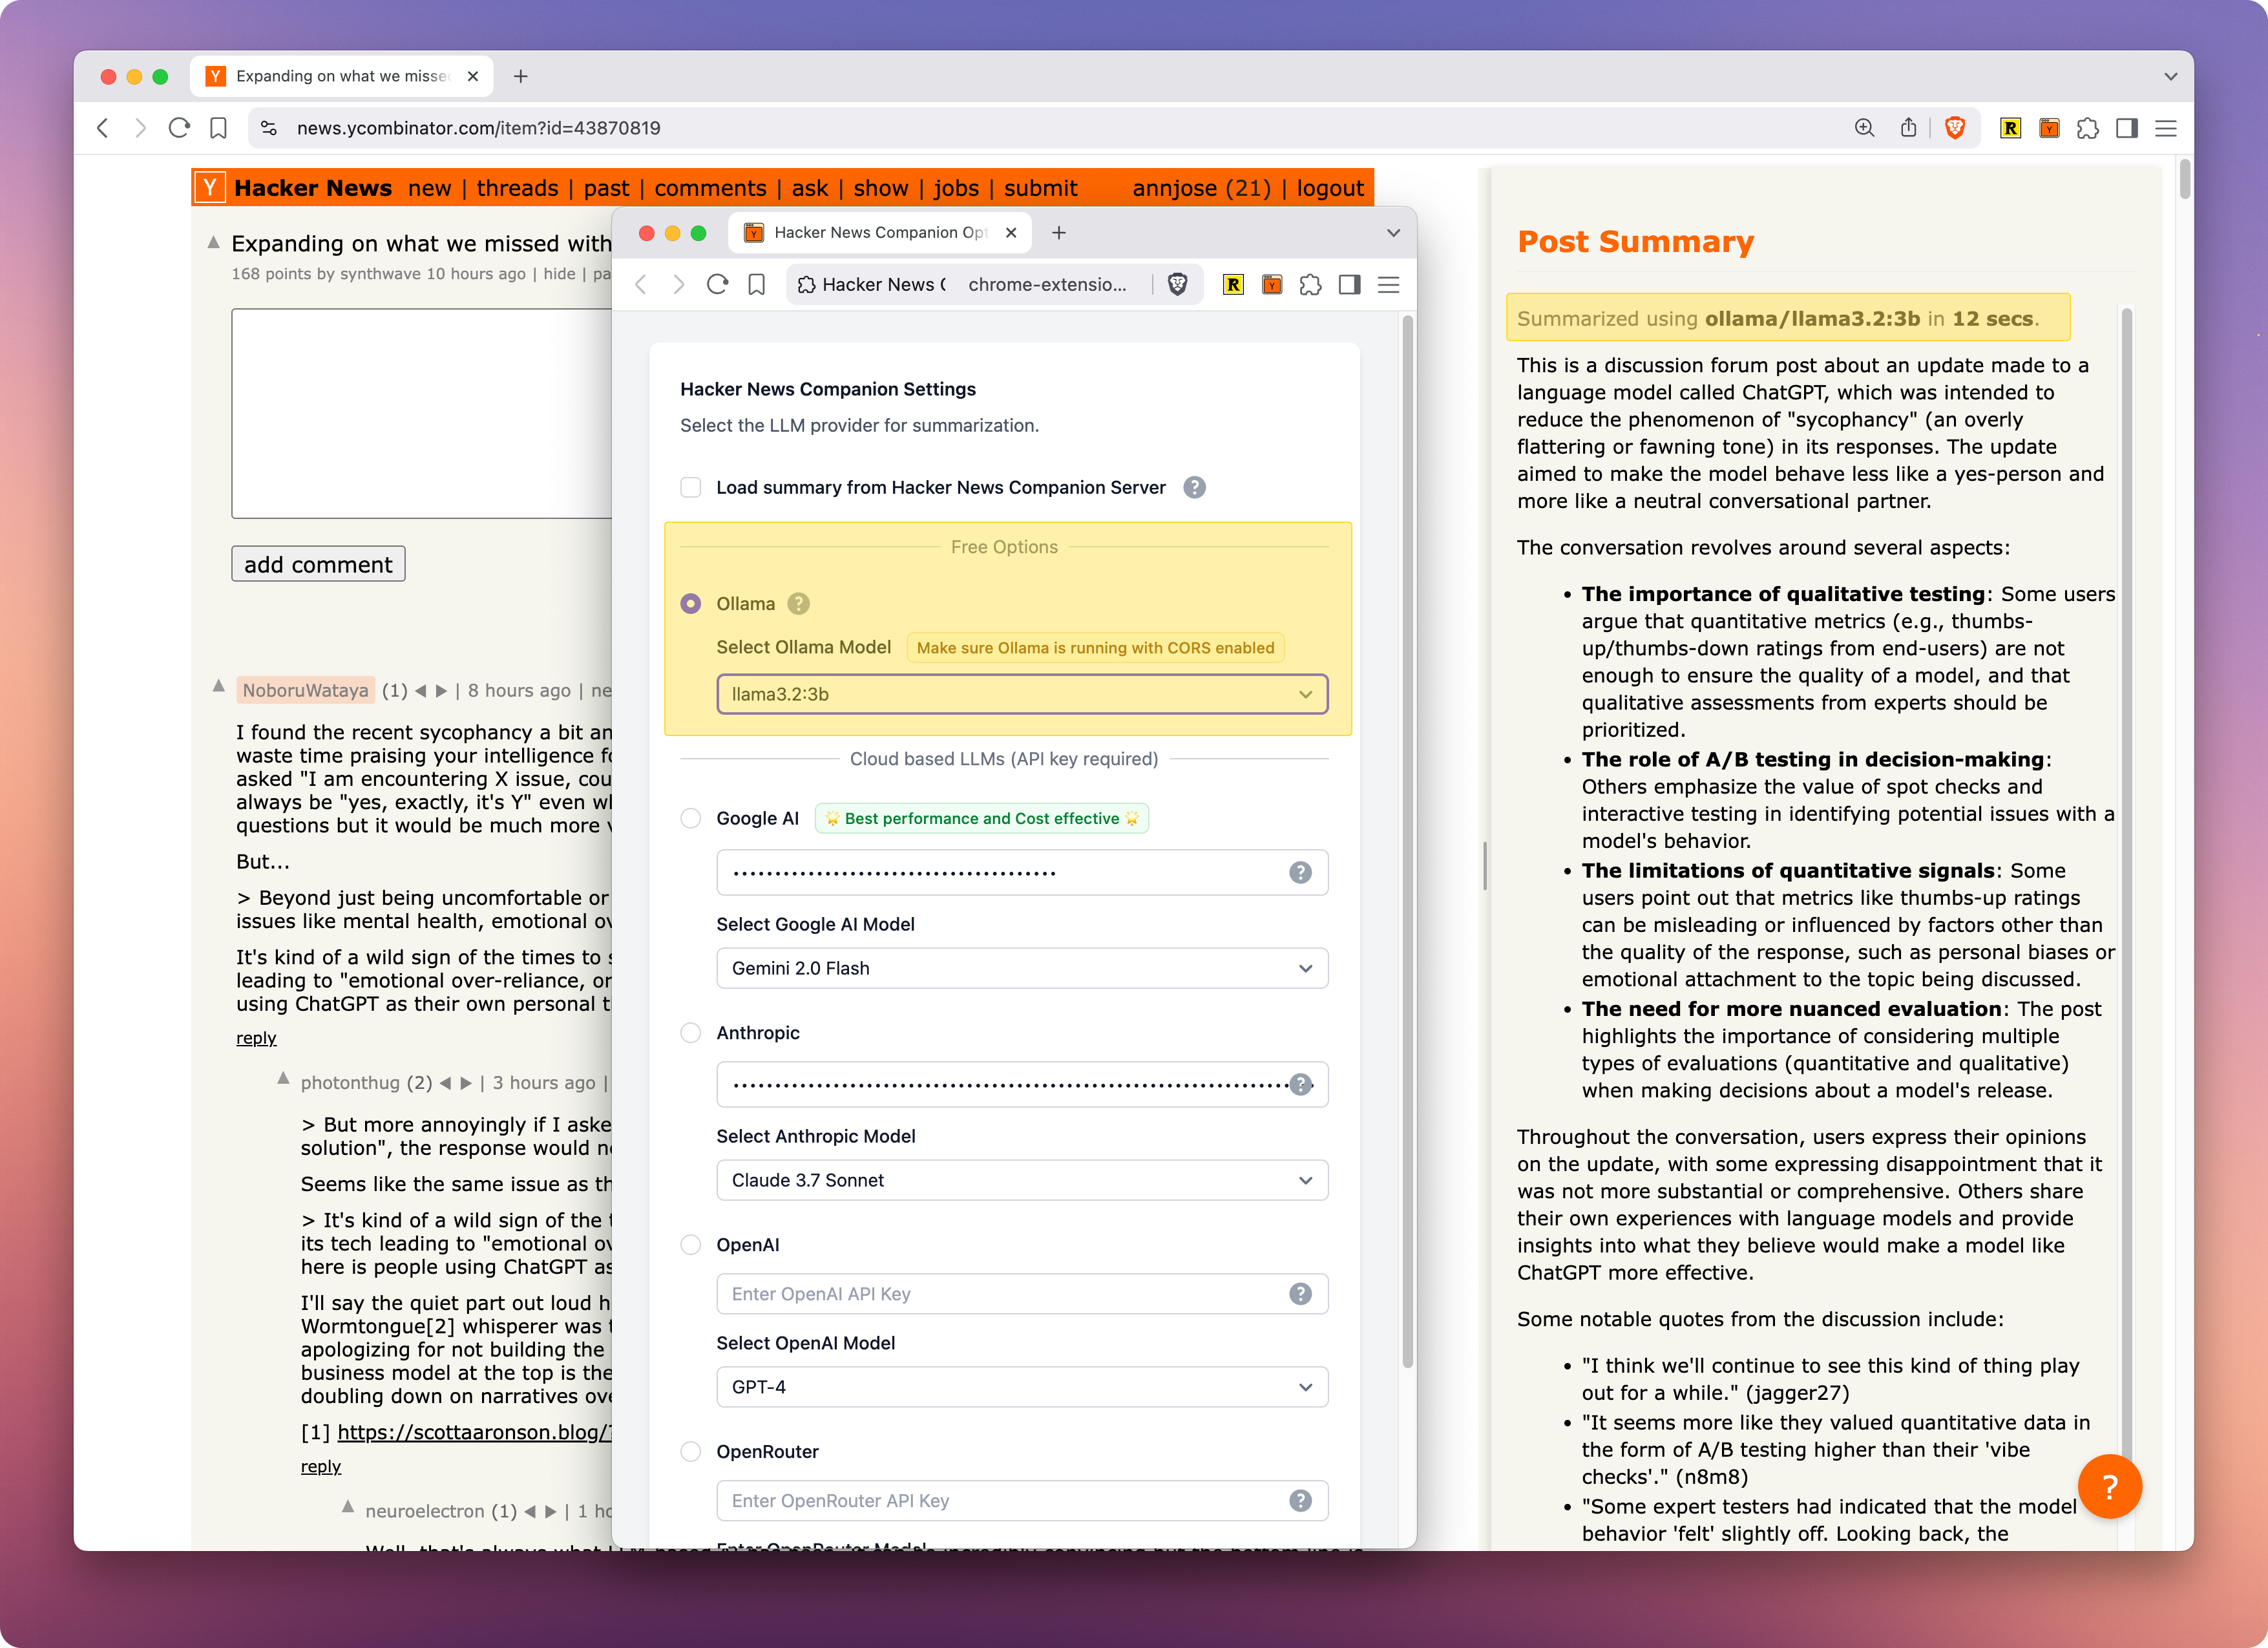Click the logout link
2268x1648 pixels.
(x=1329, y=188)
